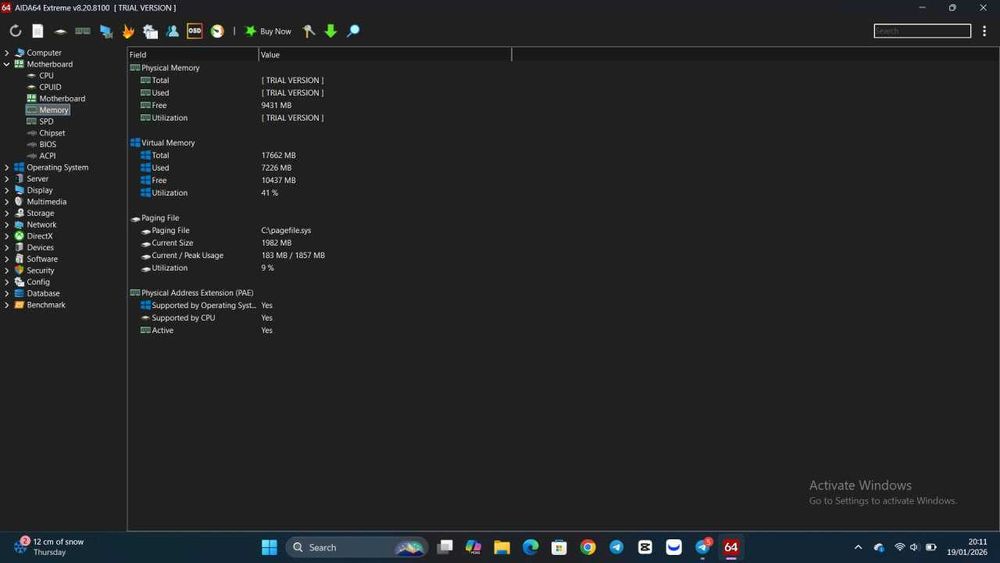This screenshot has width=1000, height=563.
Task: Click the Field column header
Action: point(193,55)
